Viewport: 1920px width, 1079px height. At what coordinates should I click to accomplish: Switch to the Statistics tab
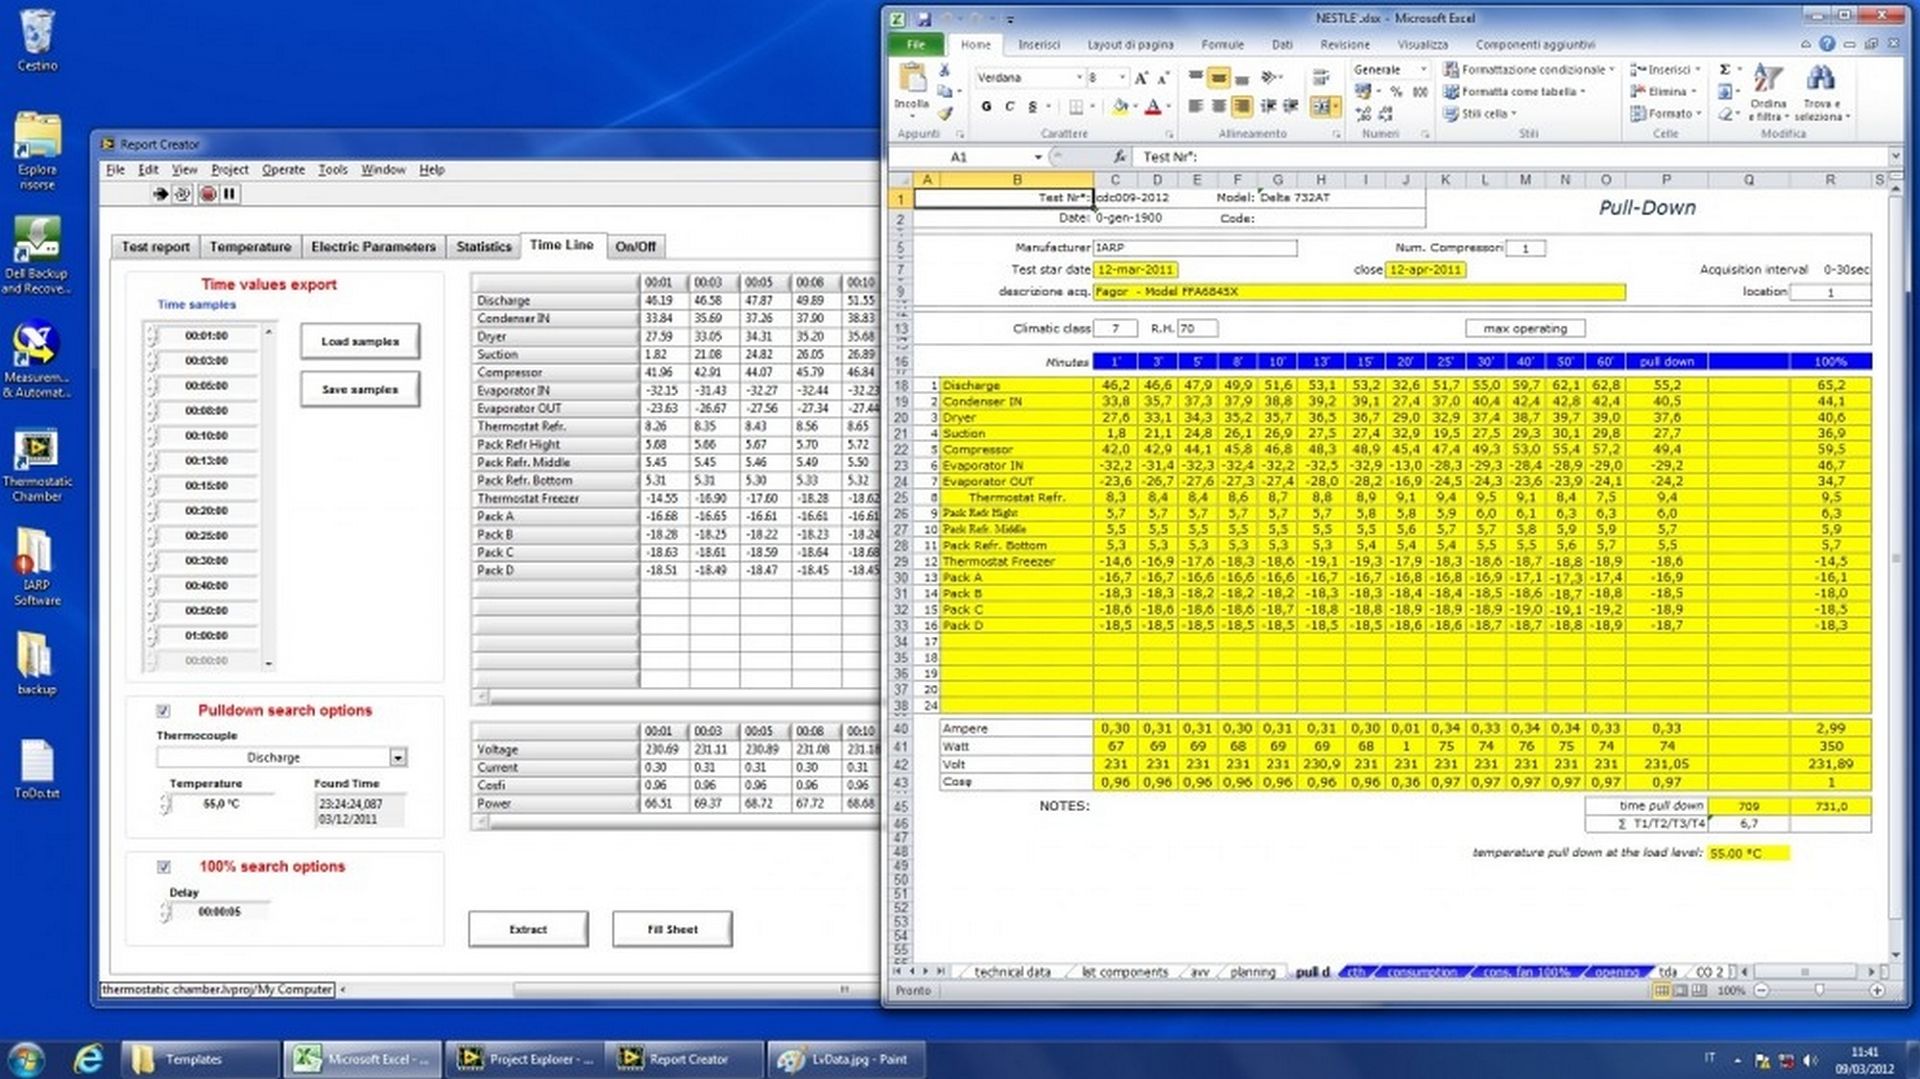coord(483,247)
